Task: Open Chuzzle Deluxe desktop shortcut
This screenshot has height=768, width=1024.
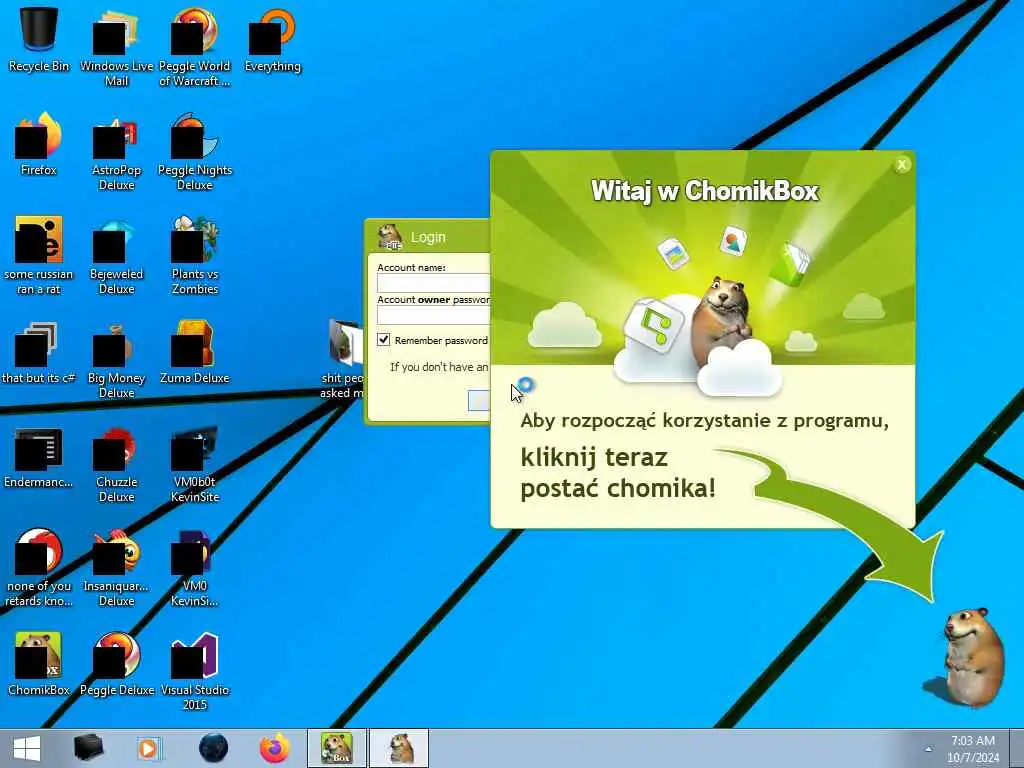Action: [116, 464]
